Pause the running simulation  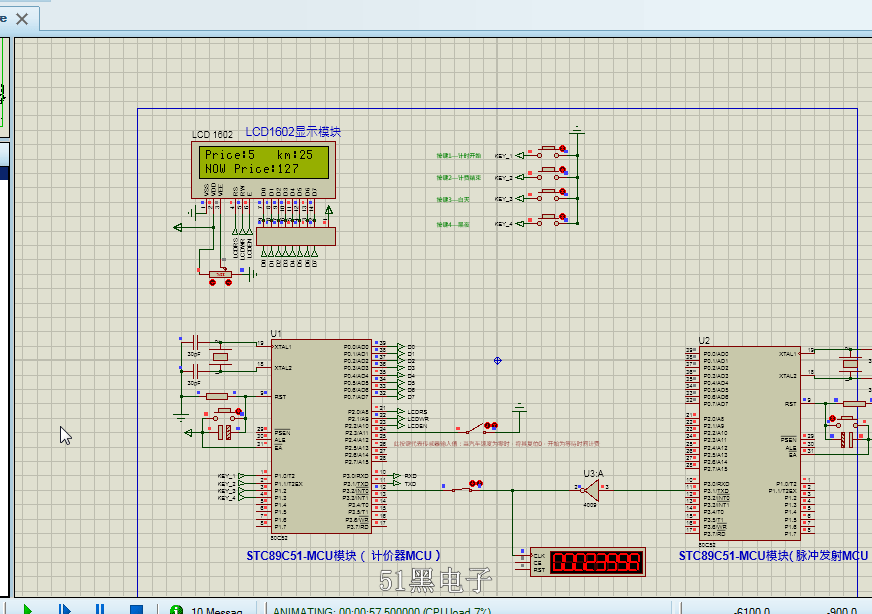(100, 610)
